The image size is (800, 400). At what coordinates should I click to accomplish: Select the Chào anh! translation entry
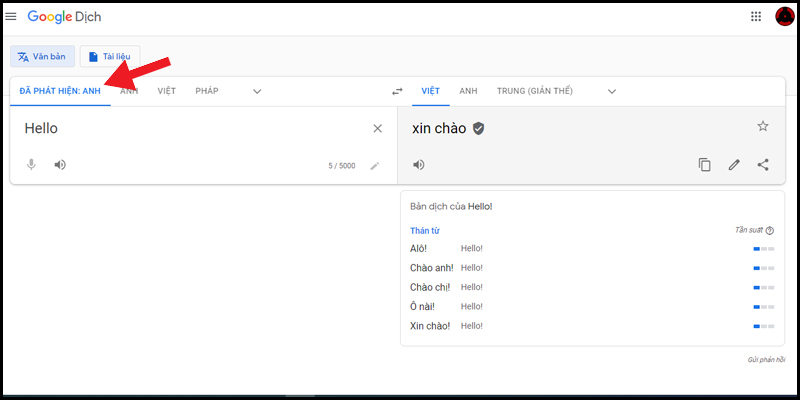pyautogui.click(x=432, y=268)
